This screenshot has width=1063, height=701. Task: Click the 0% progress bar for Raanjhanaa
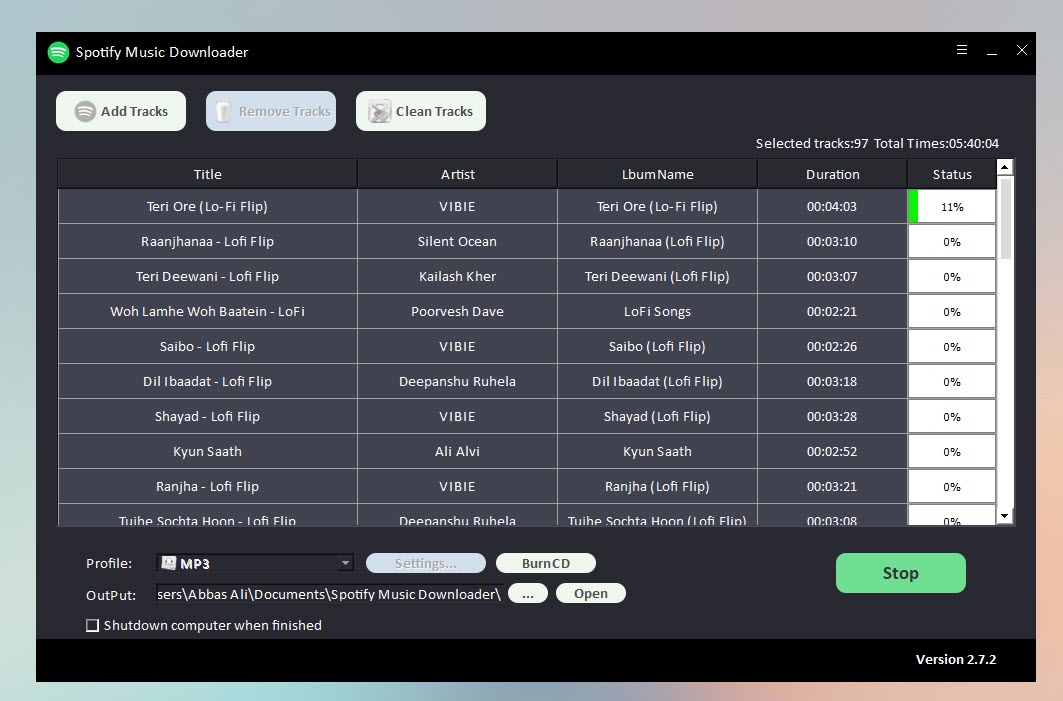952,241
